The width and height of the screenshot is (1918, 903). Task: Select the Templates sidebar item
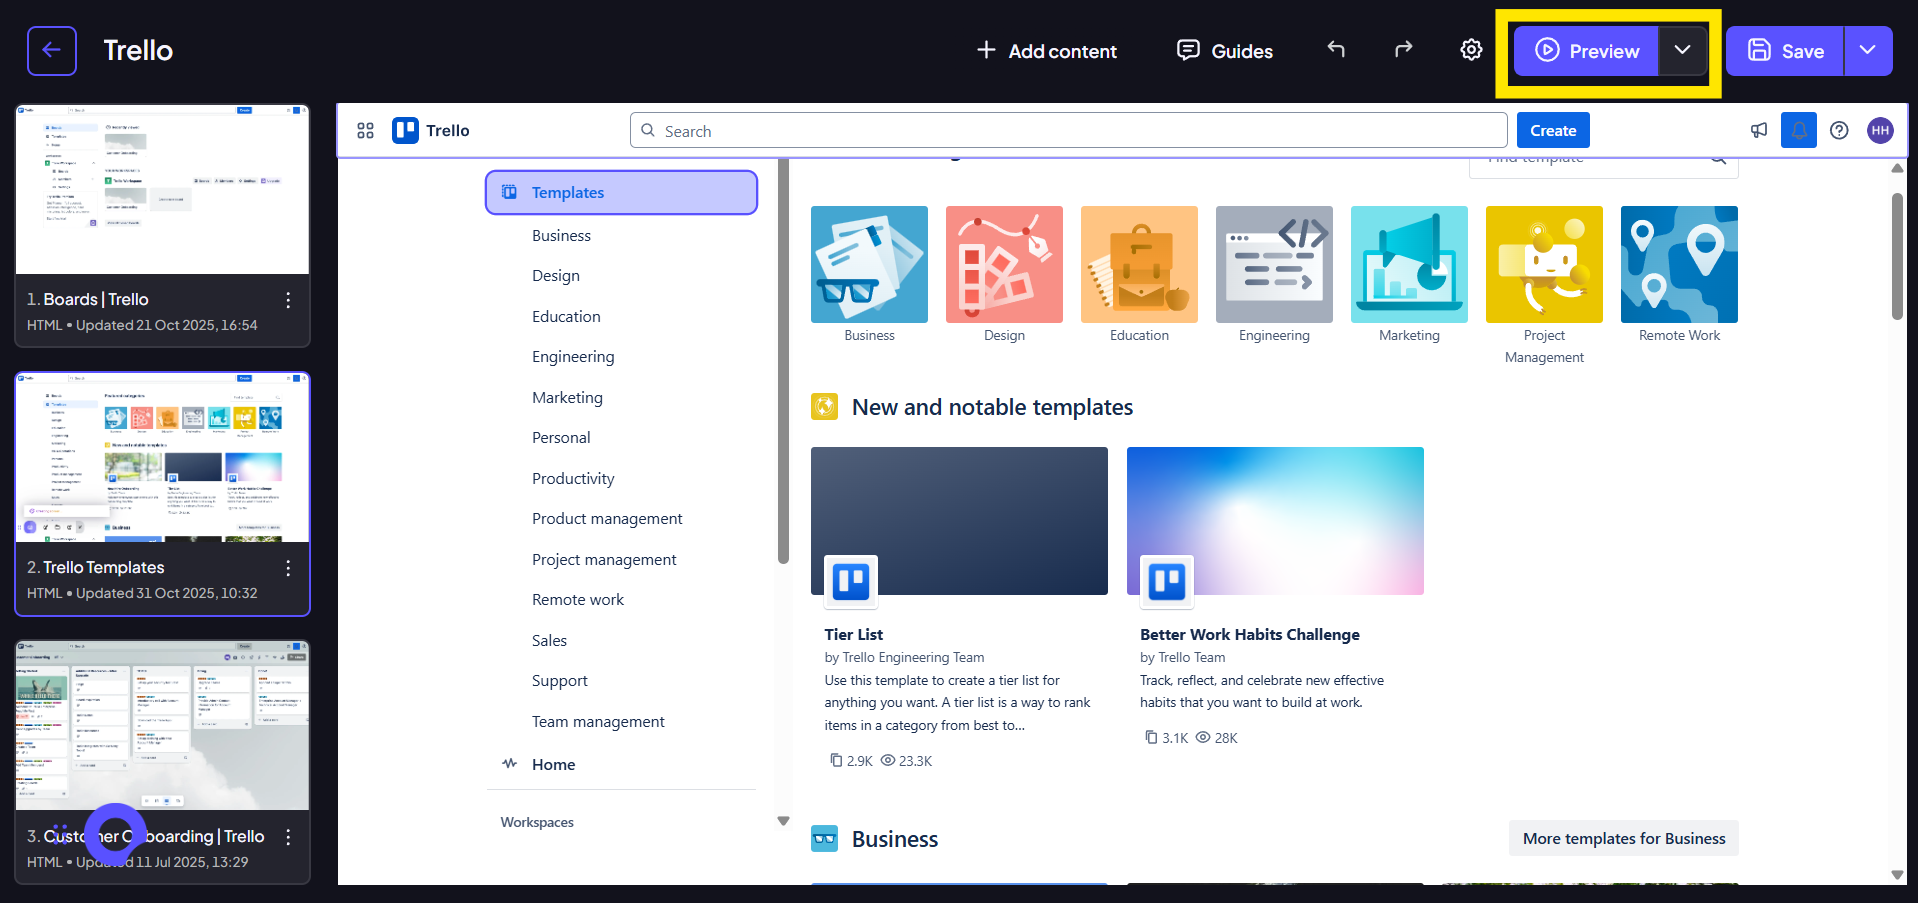tap(621, 192)
